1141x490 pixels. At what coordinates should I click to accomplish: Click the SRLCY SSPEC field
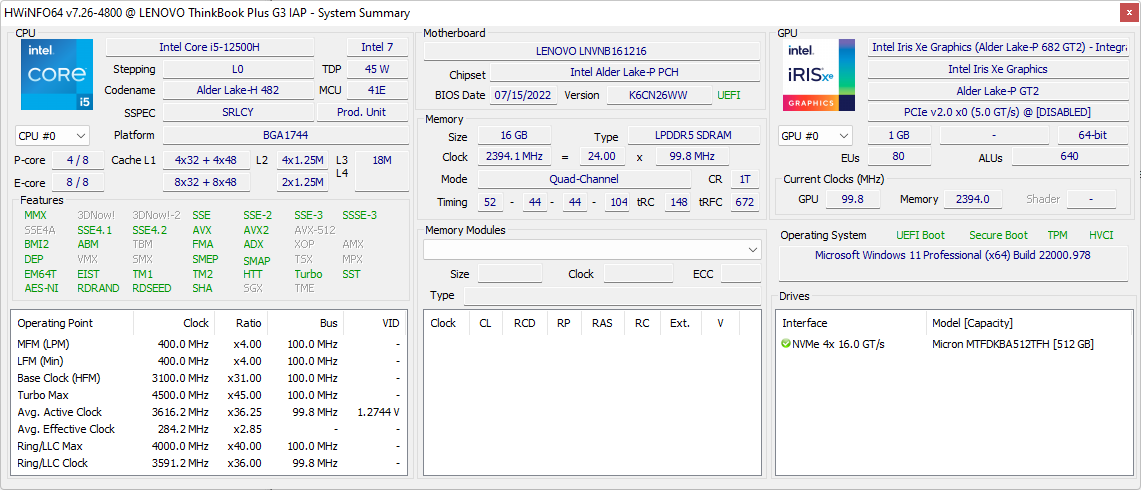pyautogui.click(x=238, y=112)
